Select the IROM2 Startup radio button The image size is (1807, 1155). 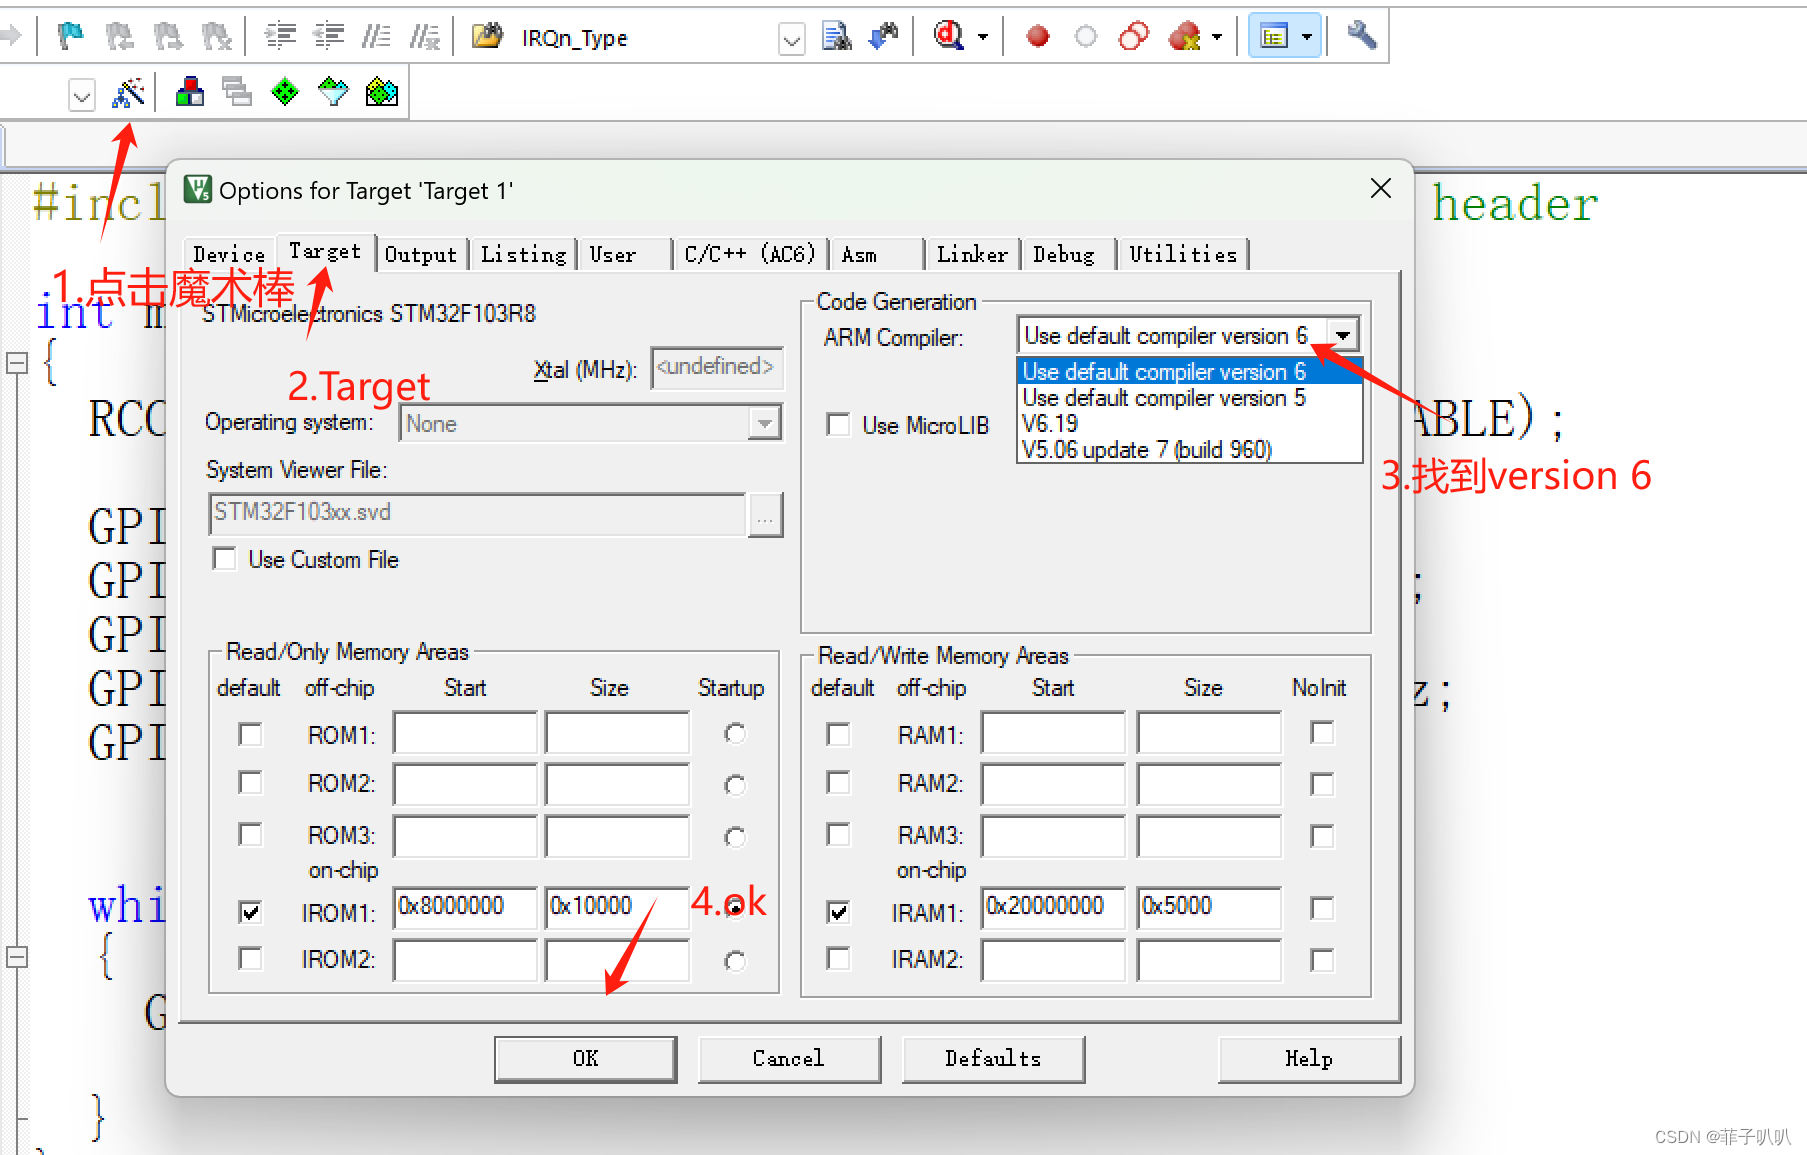[735, 961]
